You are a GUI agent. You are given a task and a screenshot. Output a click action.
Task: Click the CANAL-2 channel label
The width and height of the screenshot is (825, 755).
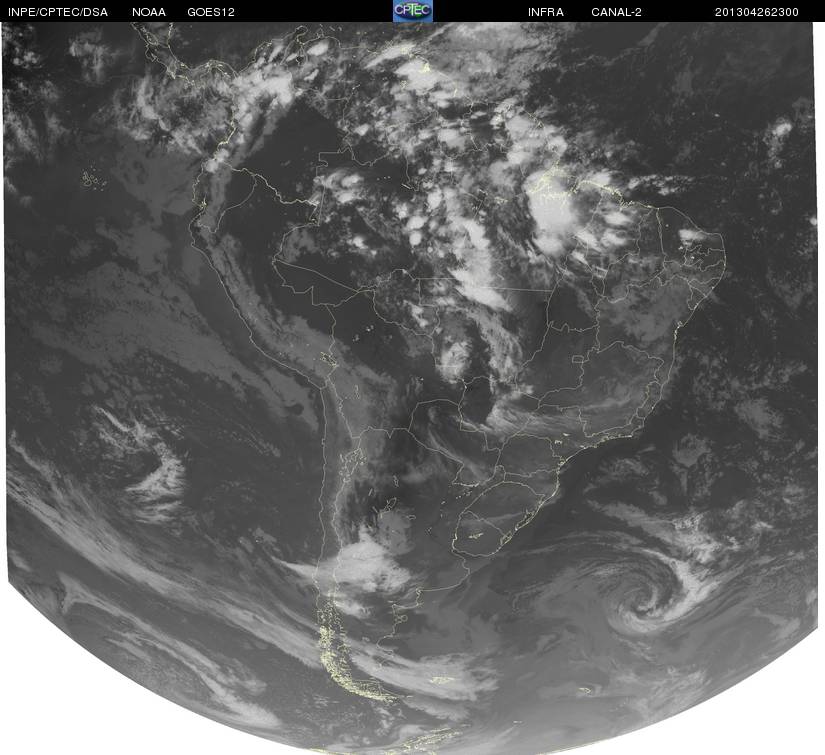click(616, 12)
